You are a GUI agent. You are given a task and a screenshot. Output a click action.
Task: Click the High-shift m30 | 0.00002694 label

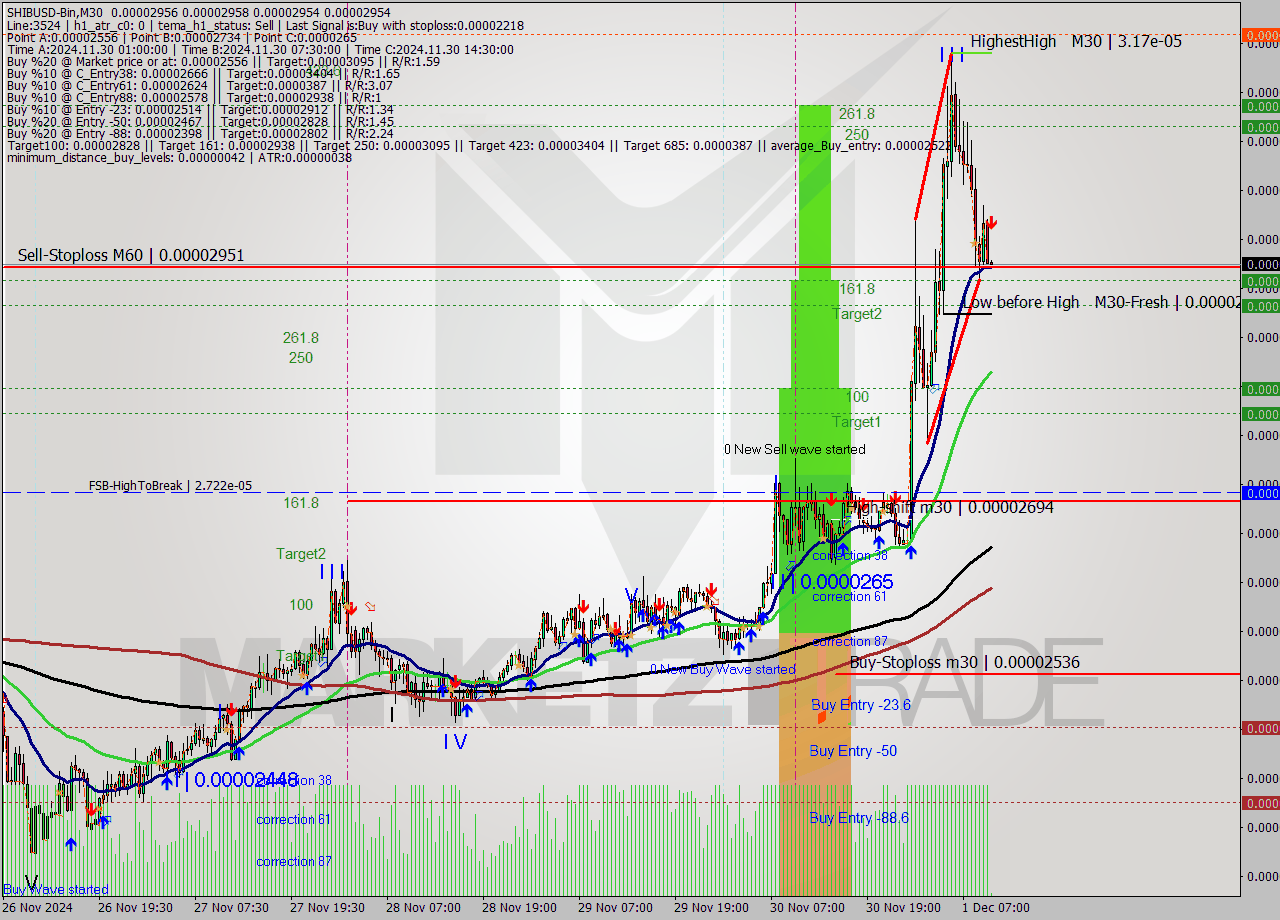tap(949, 507)
